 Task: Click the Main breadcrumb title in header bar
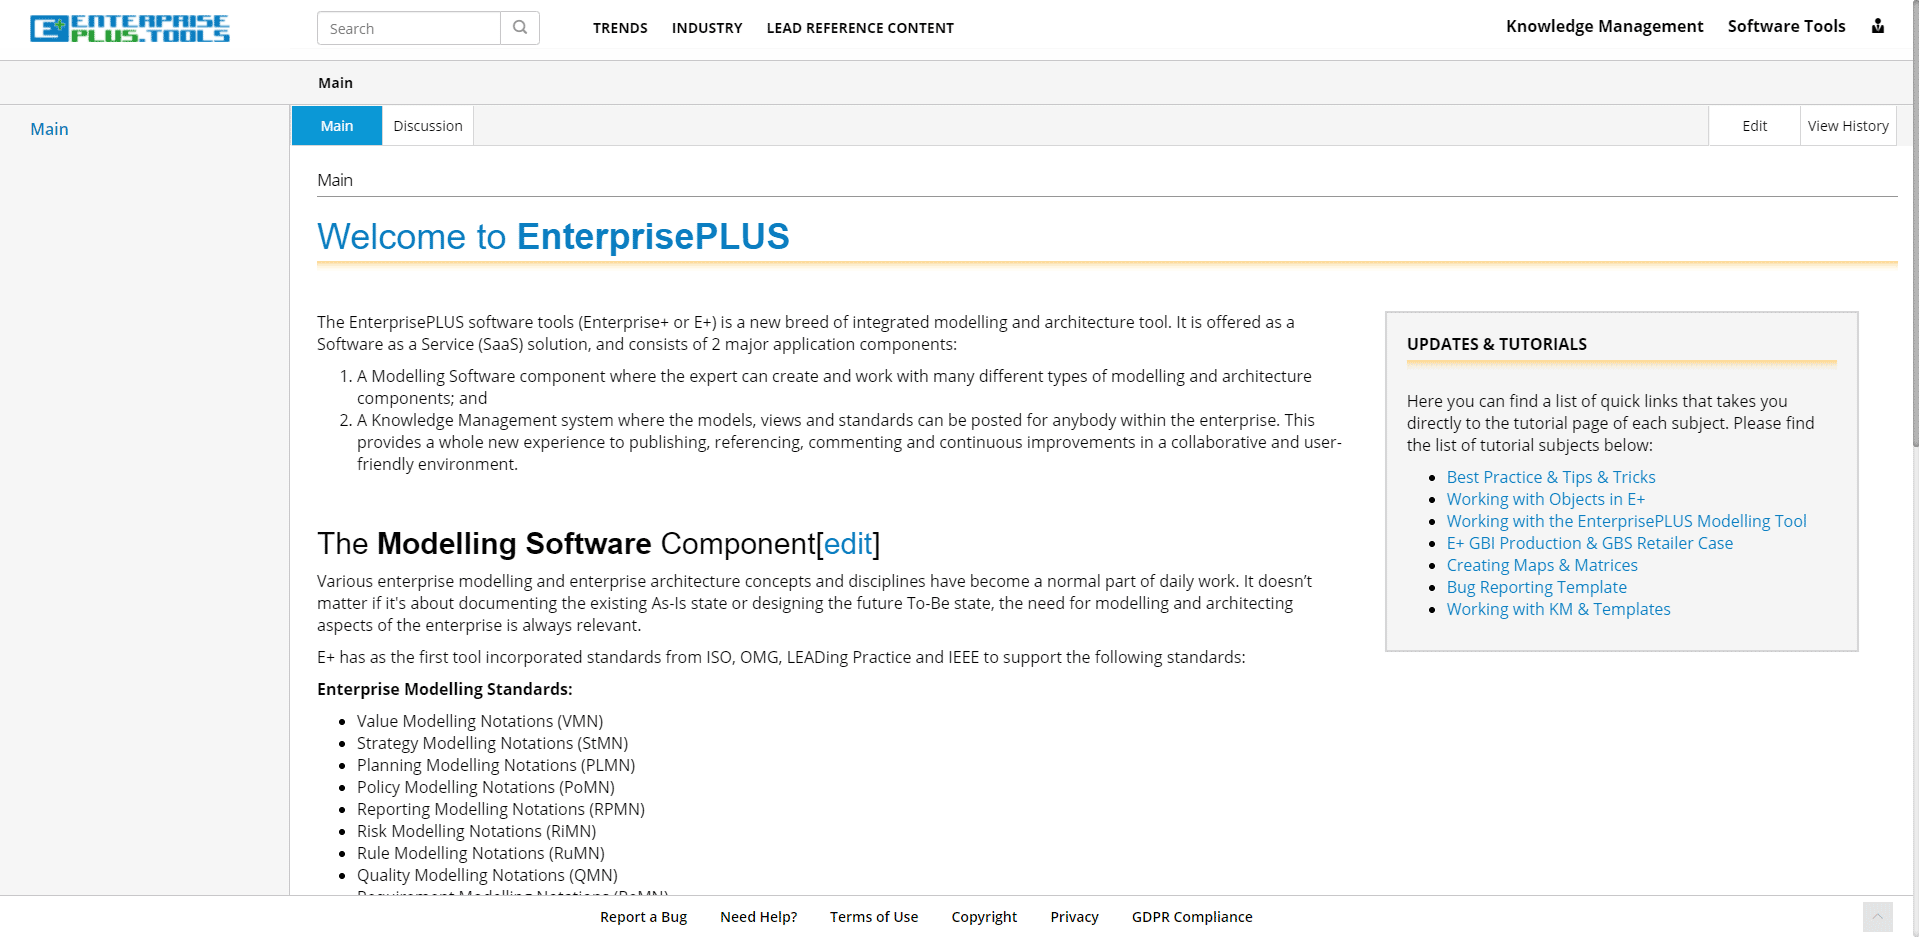coord(335,83)
